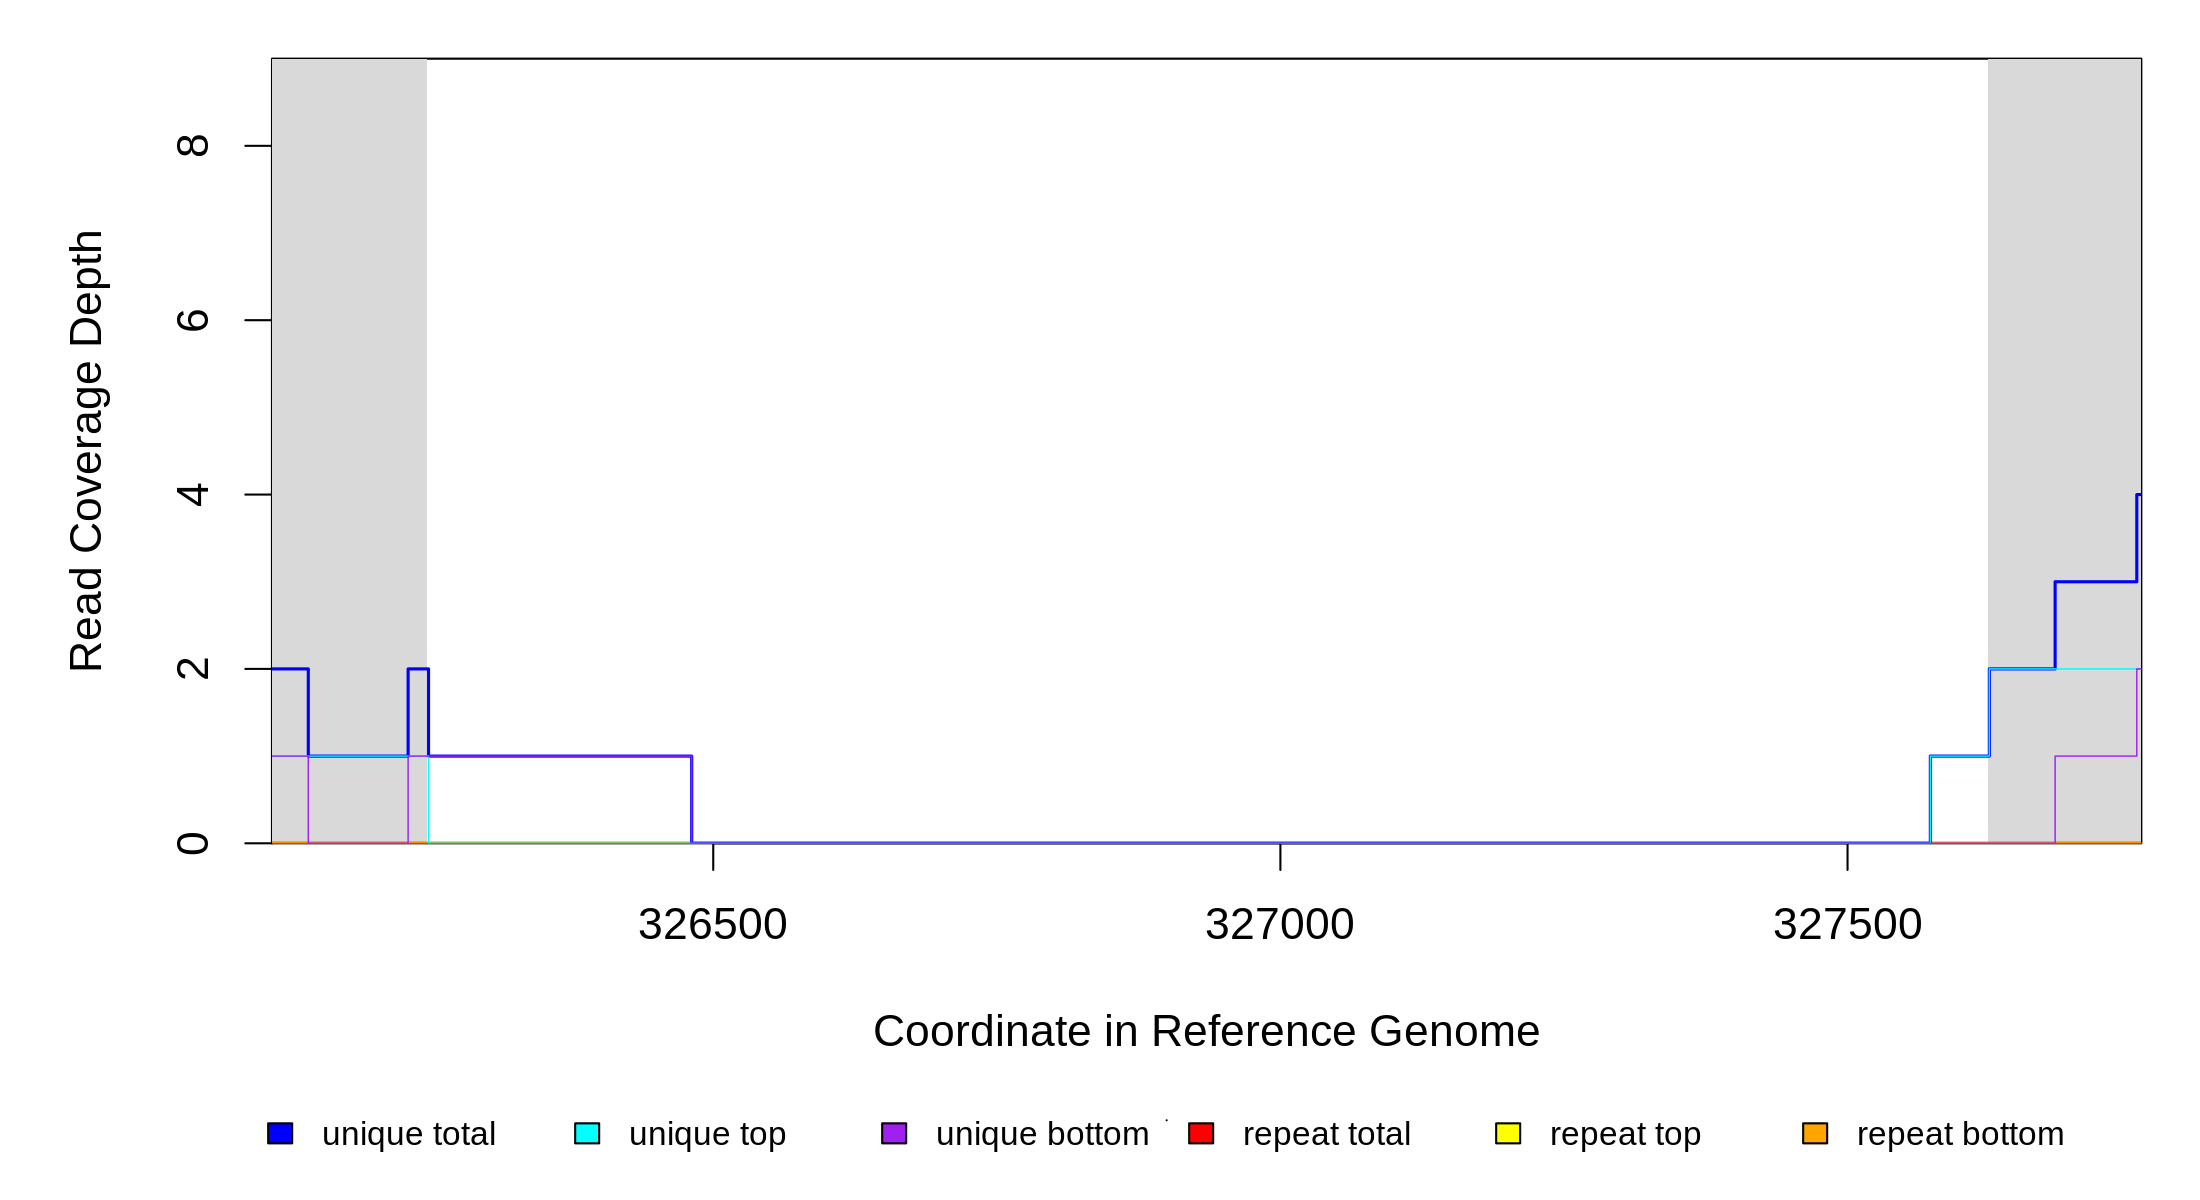Click the cyan unique top legend swatch

coord(587,1133)
